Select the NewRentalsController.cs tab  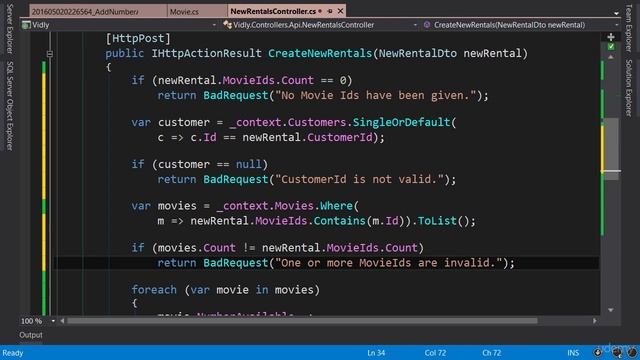273,11
